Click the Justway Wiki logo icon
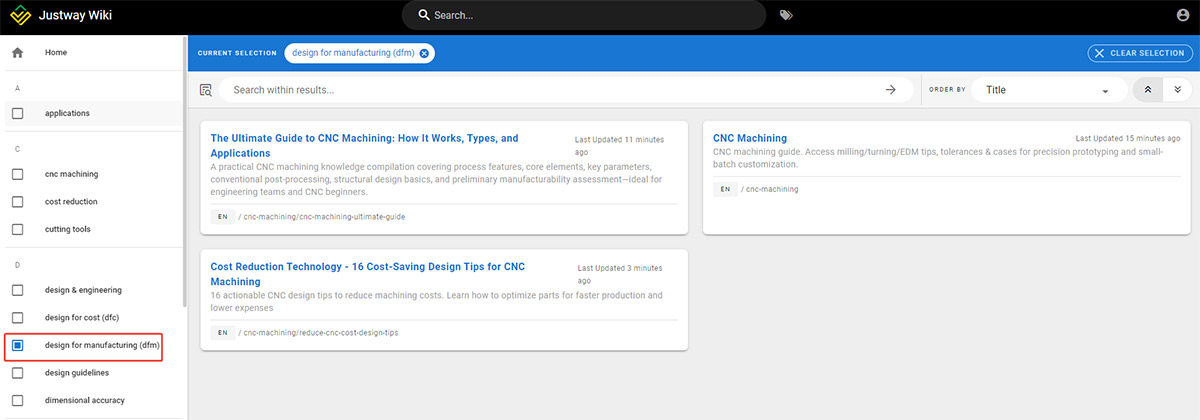The image size is (1200, 420). point(21,15)
